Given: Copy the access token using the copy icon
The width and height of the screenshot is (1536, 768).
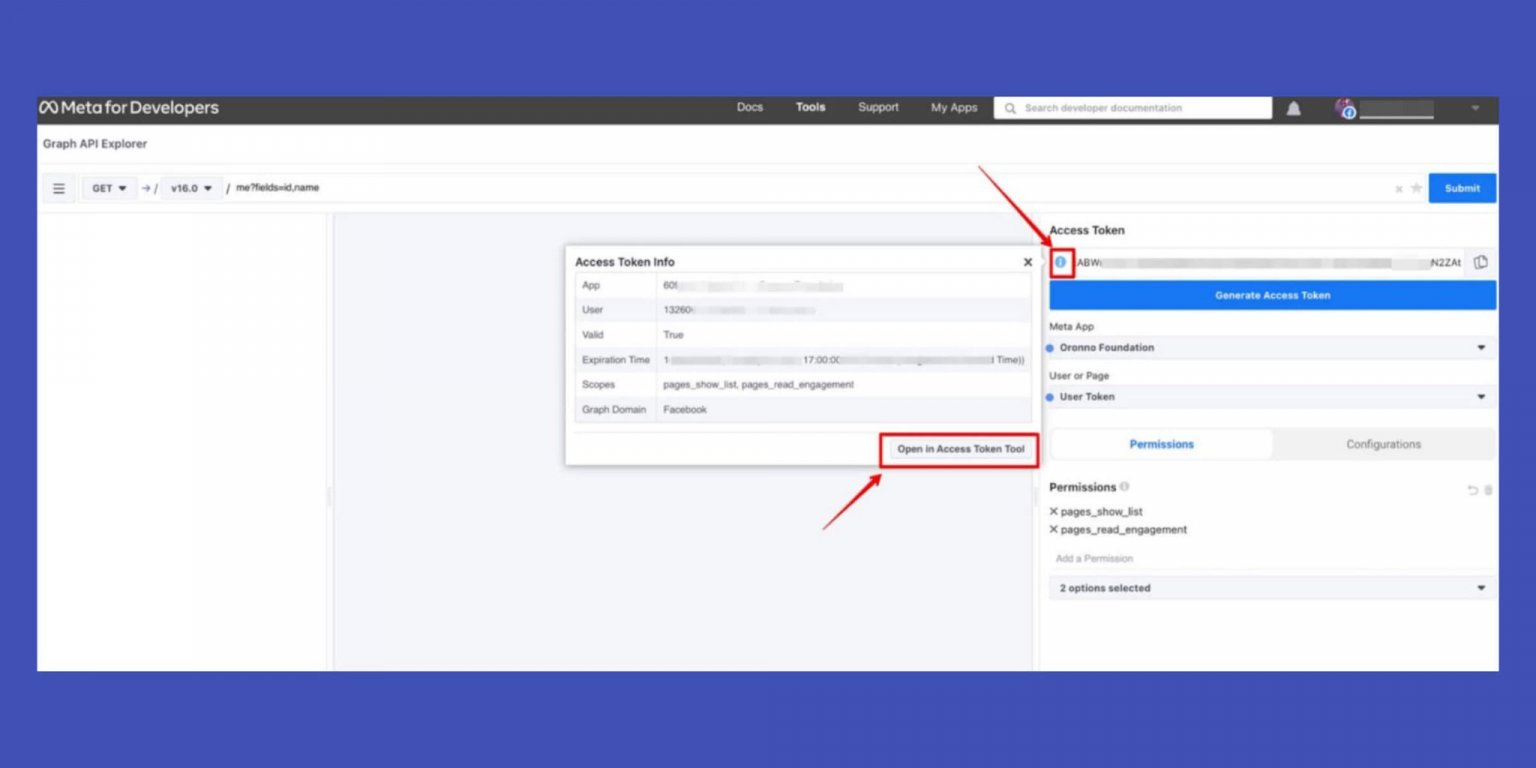Looking at the screenshot, I should (x=1481, y=261).
